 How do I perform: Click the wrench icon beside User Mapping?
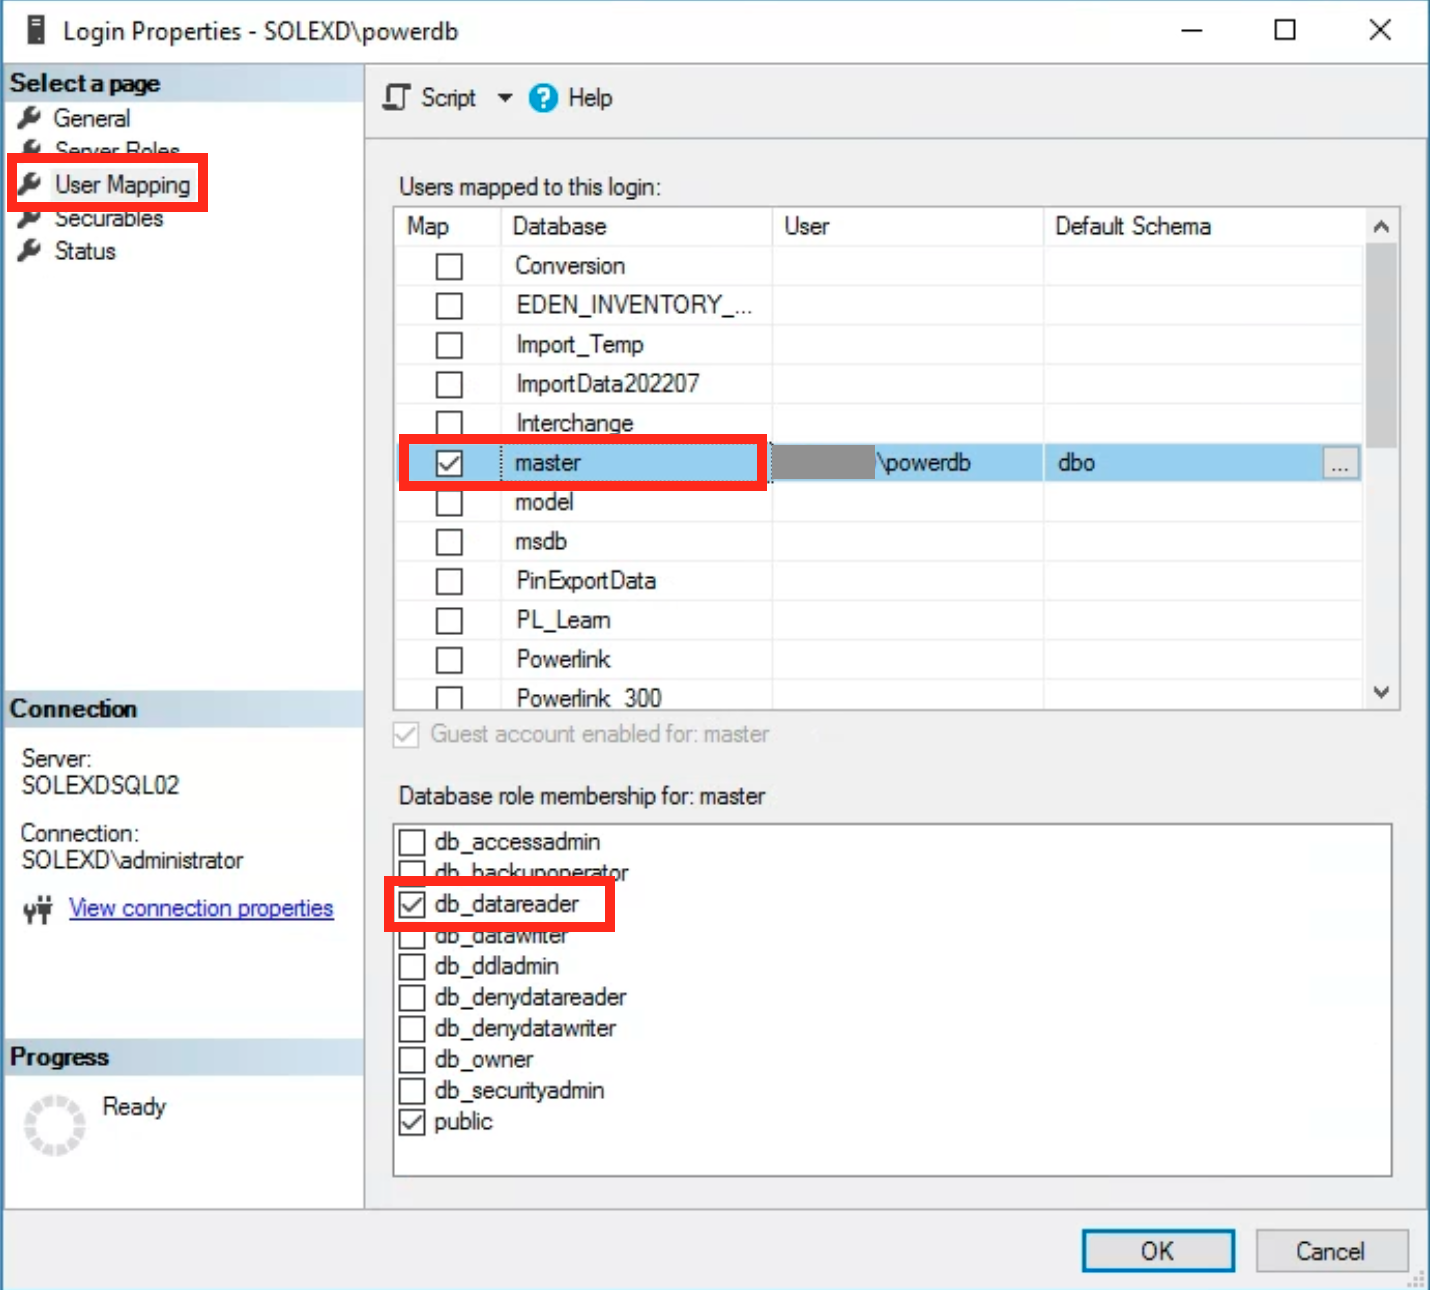(x=31, y=184)
